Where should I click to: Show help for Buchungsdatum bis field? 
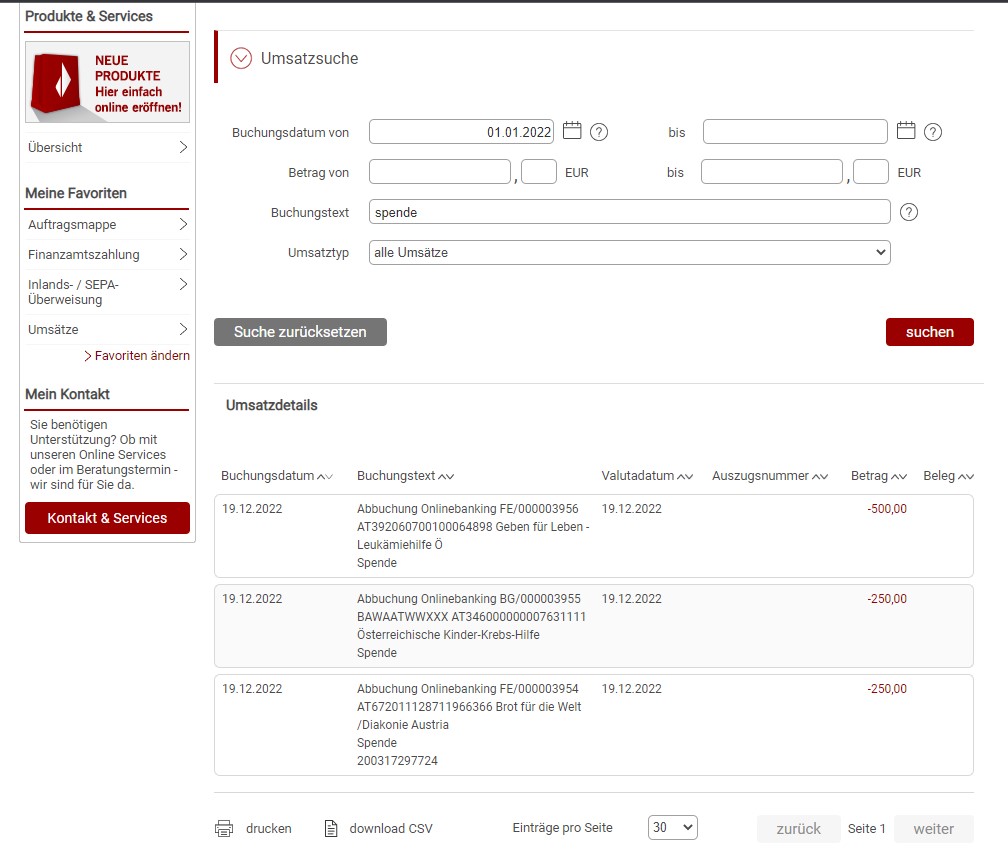tap(933, 132)
